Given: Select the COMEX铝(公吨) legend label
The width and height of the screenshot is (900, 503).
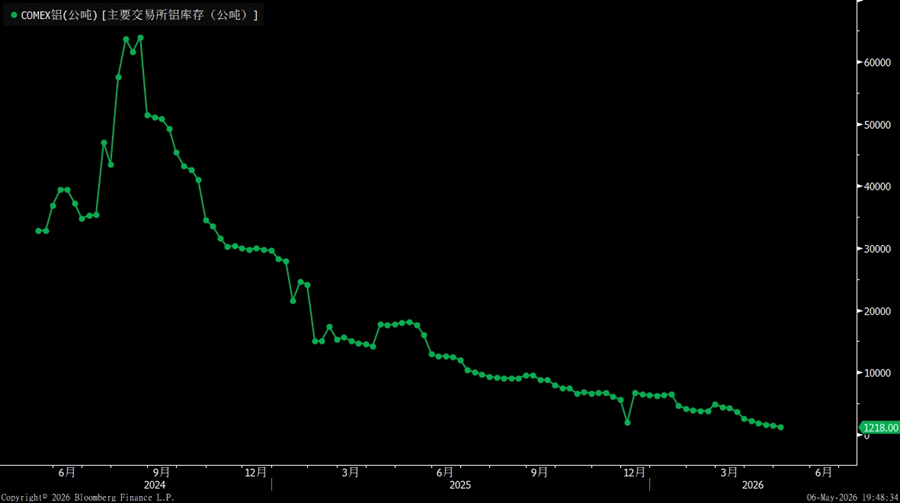Looking at the screenshot, I should coord(59,15).
